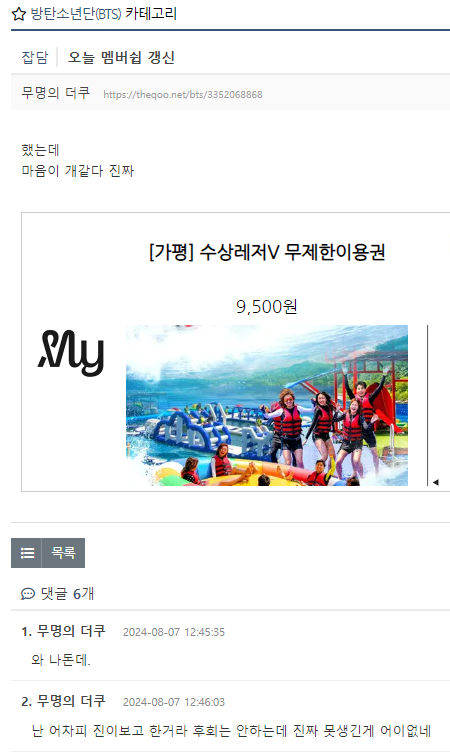Click the My logo in the advertisement
The height and width of the screenshot is (755, 450).
71,353
